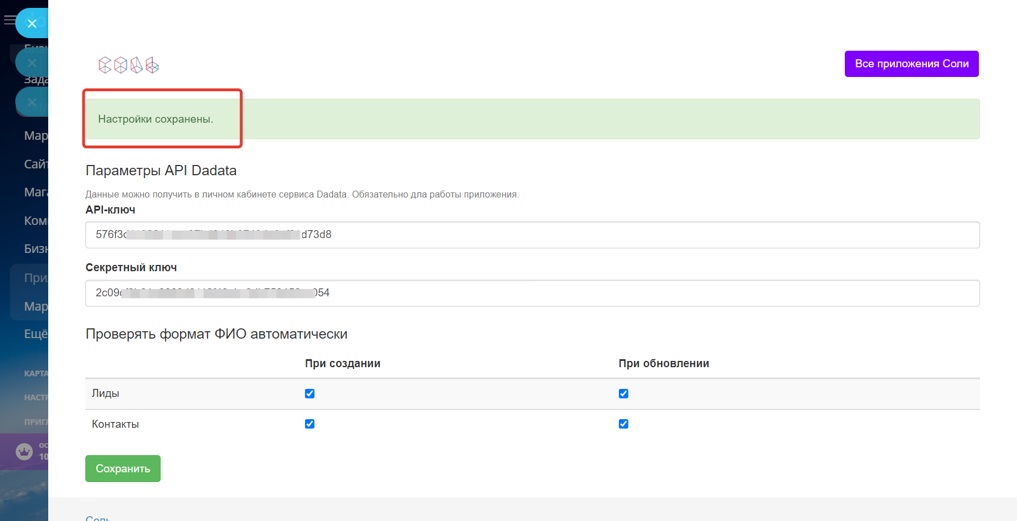Screen dimensions: 1017x521
Task: Open Бизнес-процессы sidebar item
Action: coord(36,249)
